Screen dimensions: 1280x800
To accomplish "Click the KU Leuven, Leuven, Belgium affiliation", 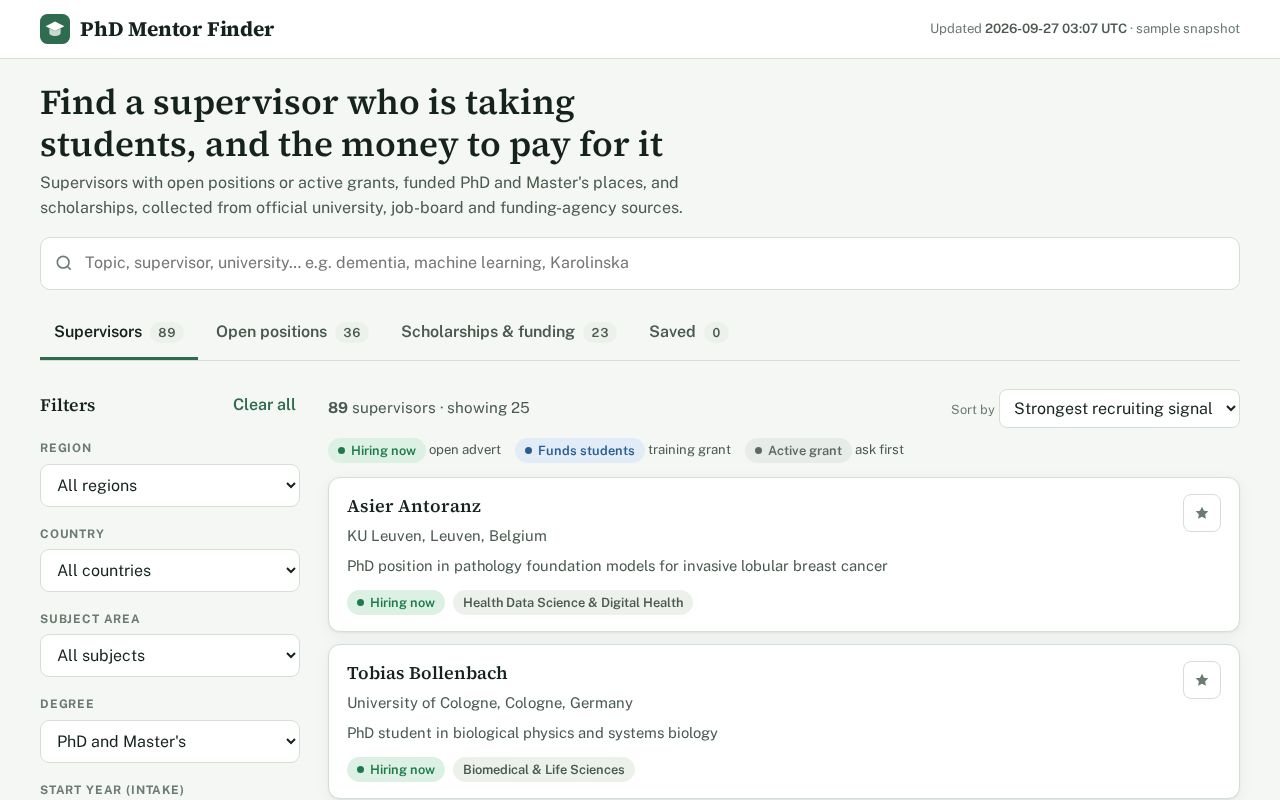I will (x=447, y=536).
